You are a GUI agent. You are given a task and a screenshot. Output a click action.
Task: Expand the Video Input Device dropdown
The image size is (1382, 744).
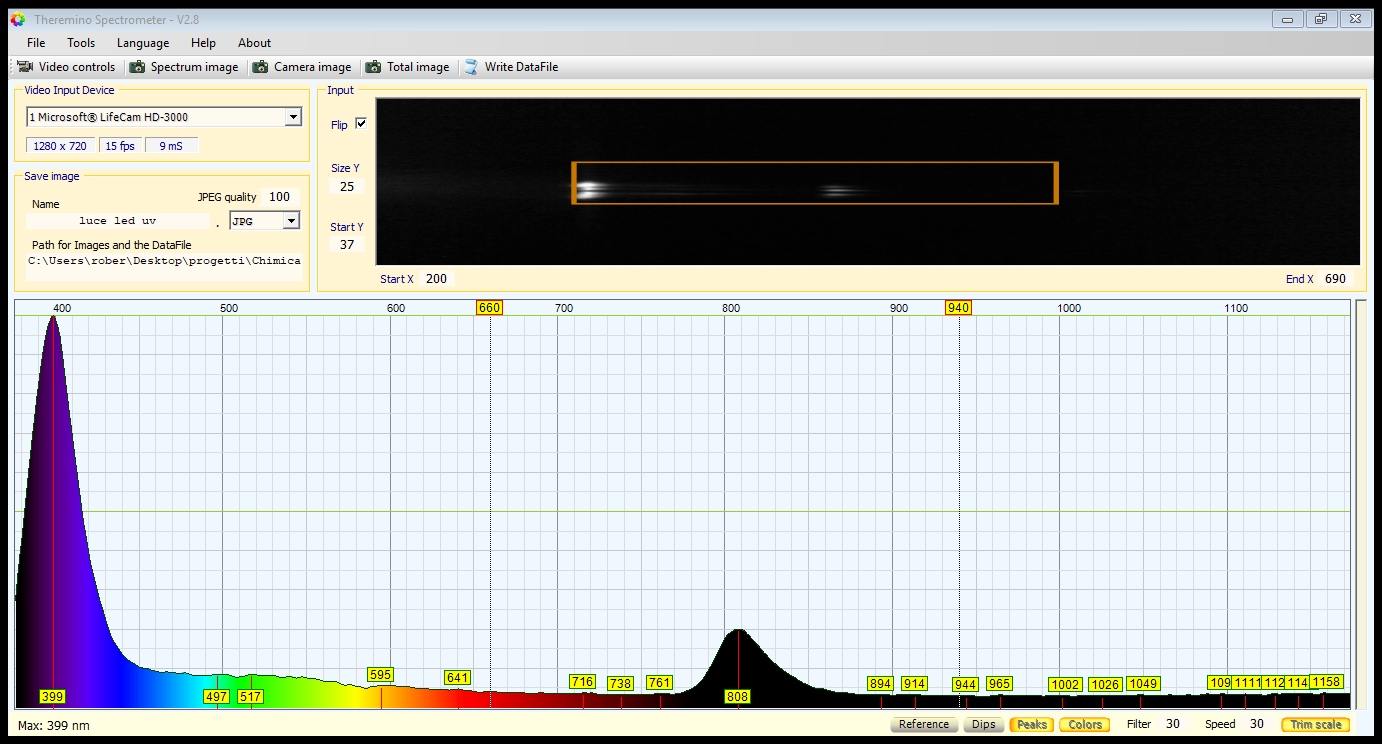pyautogui.click(x=292, y=117)
